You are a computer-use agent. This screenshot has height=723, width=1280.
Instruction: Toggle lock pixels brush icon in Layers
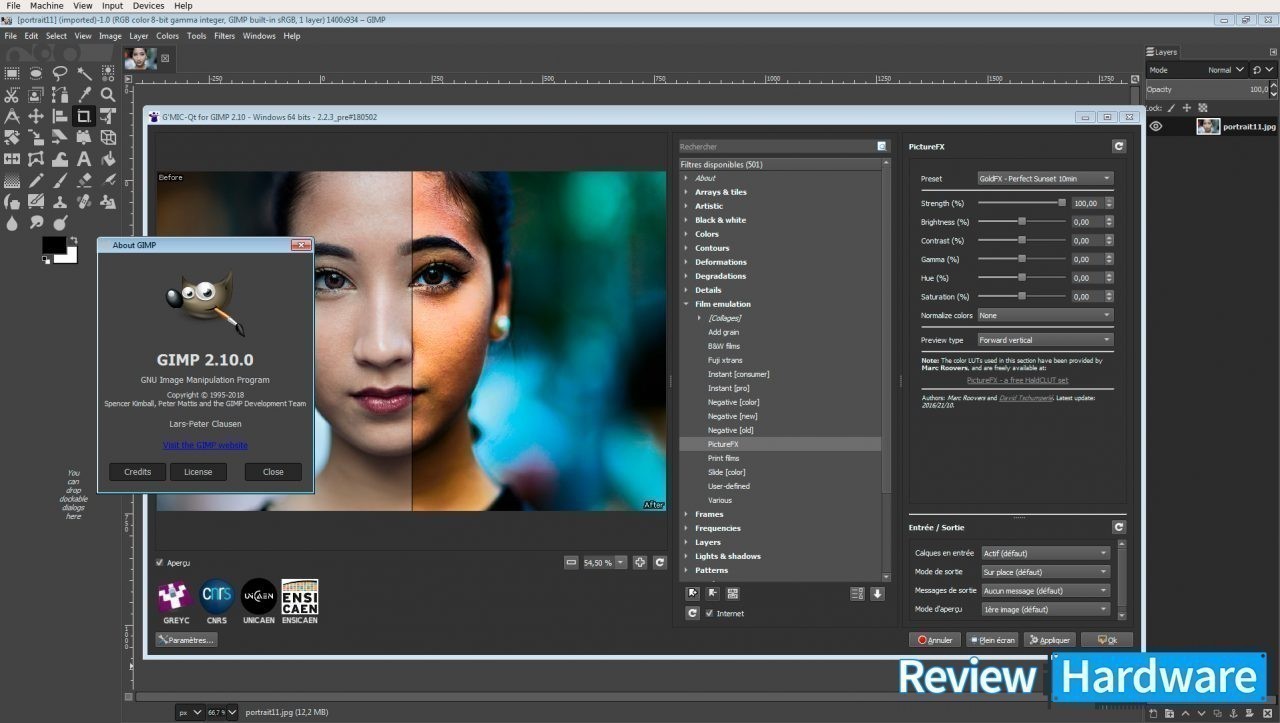tap(1171, 107)
